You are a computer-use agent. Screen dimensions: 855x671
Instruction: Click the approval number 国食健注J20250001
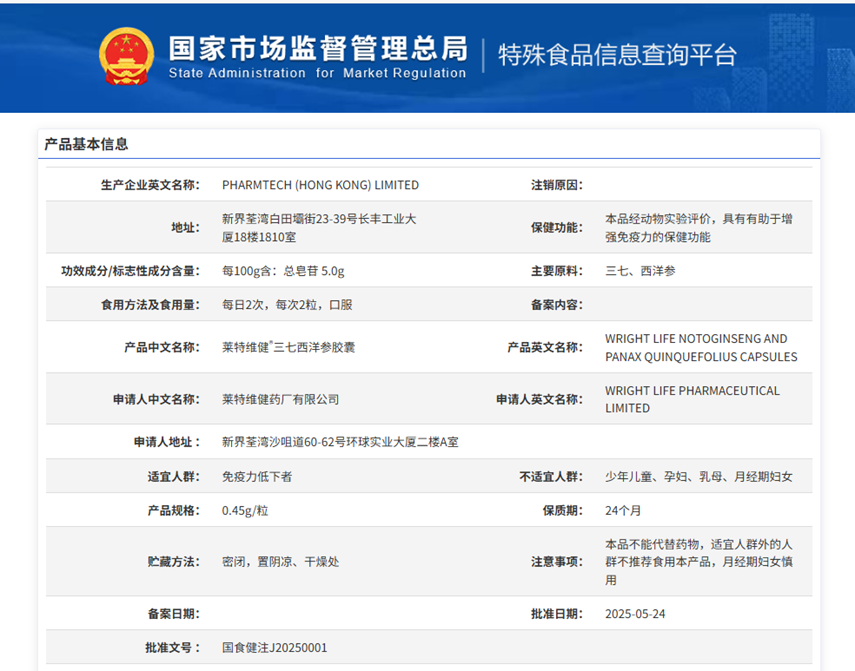(x=274, y=648)
